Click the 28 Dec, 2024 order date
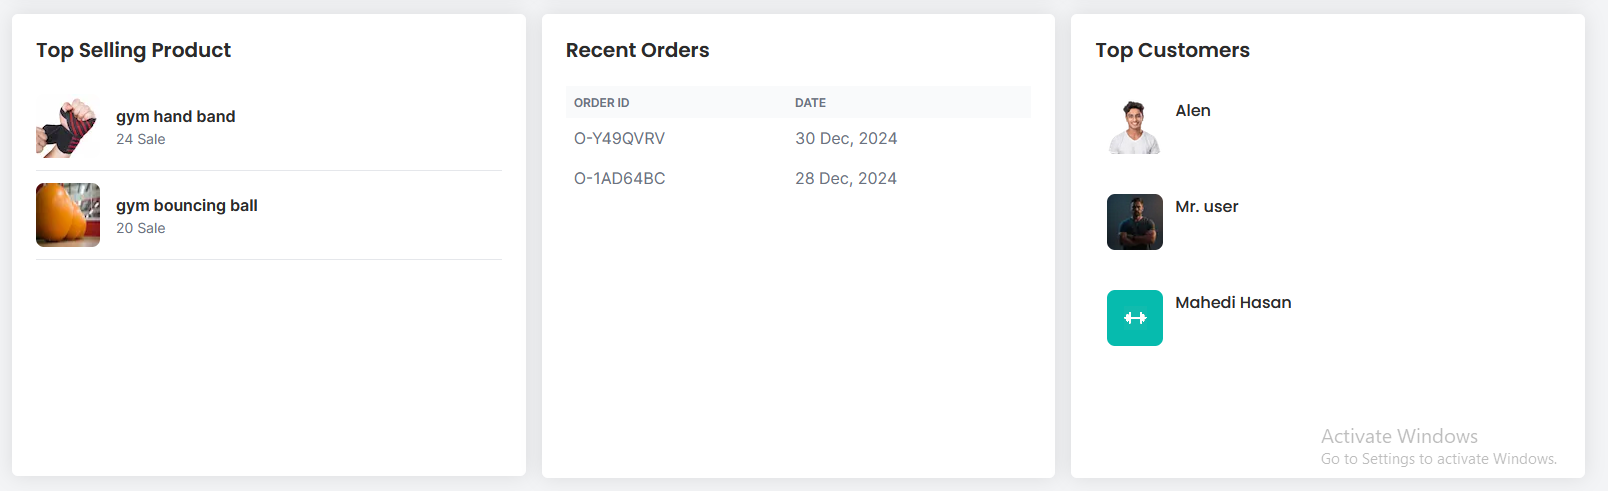 pyautogui.click(x=846, y=179)
